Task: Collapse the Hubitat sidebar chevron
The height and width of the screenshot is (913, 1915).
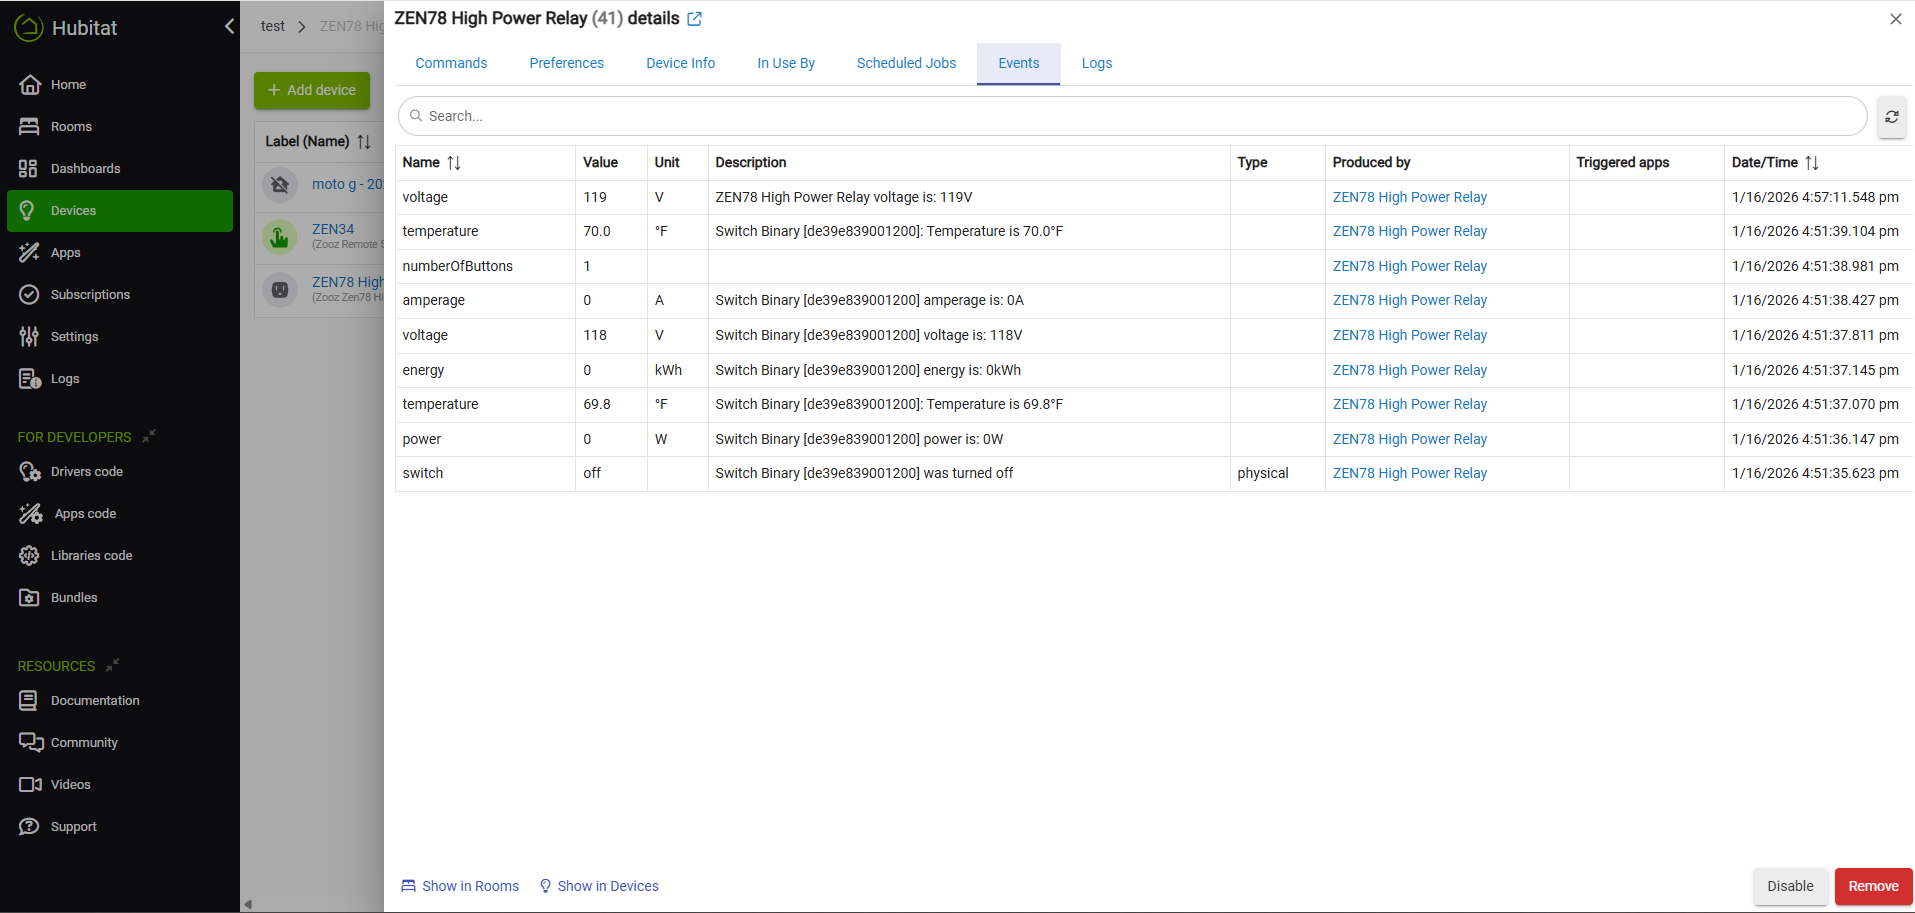Action: [x=229, y=27]
